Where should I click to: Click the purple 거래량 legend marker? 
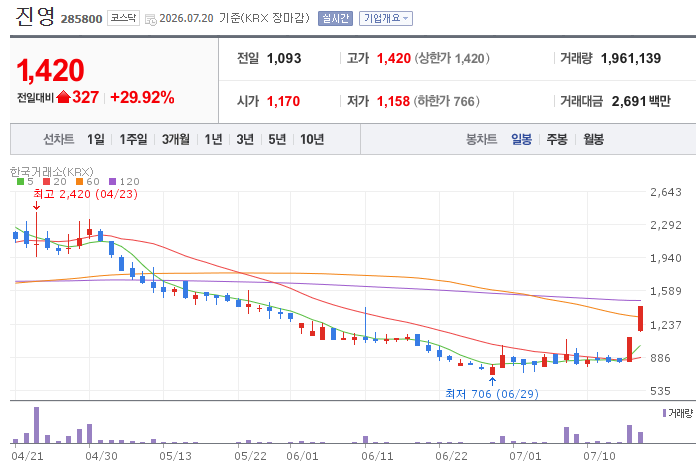(664, 413)
